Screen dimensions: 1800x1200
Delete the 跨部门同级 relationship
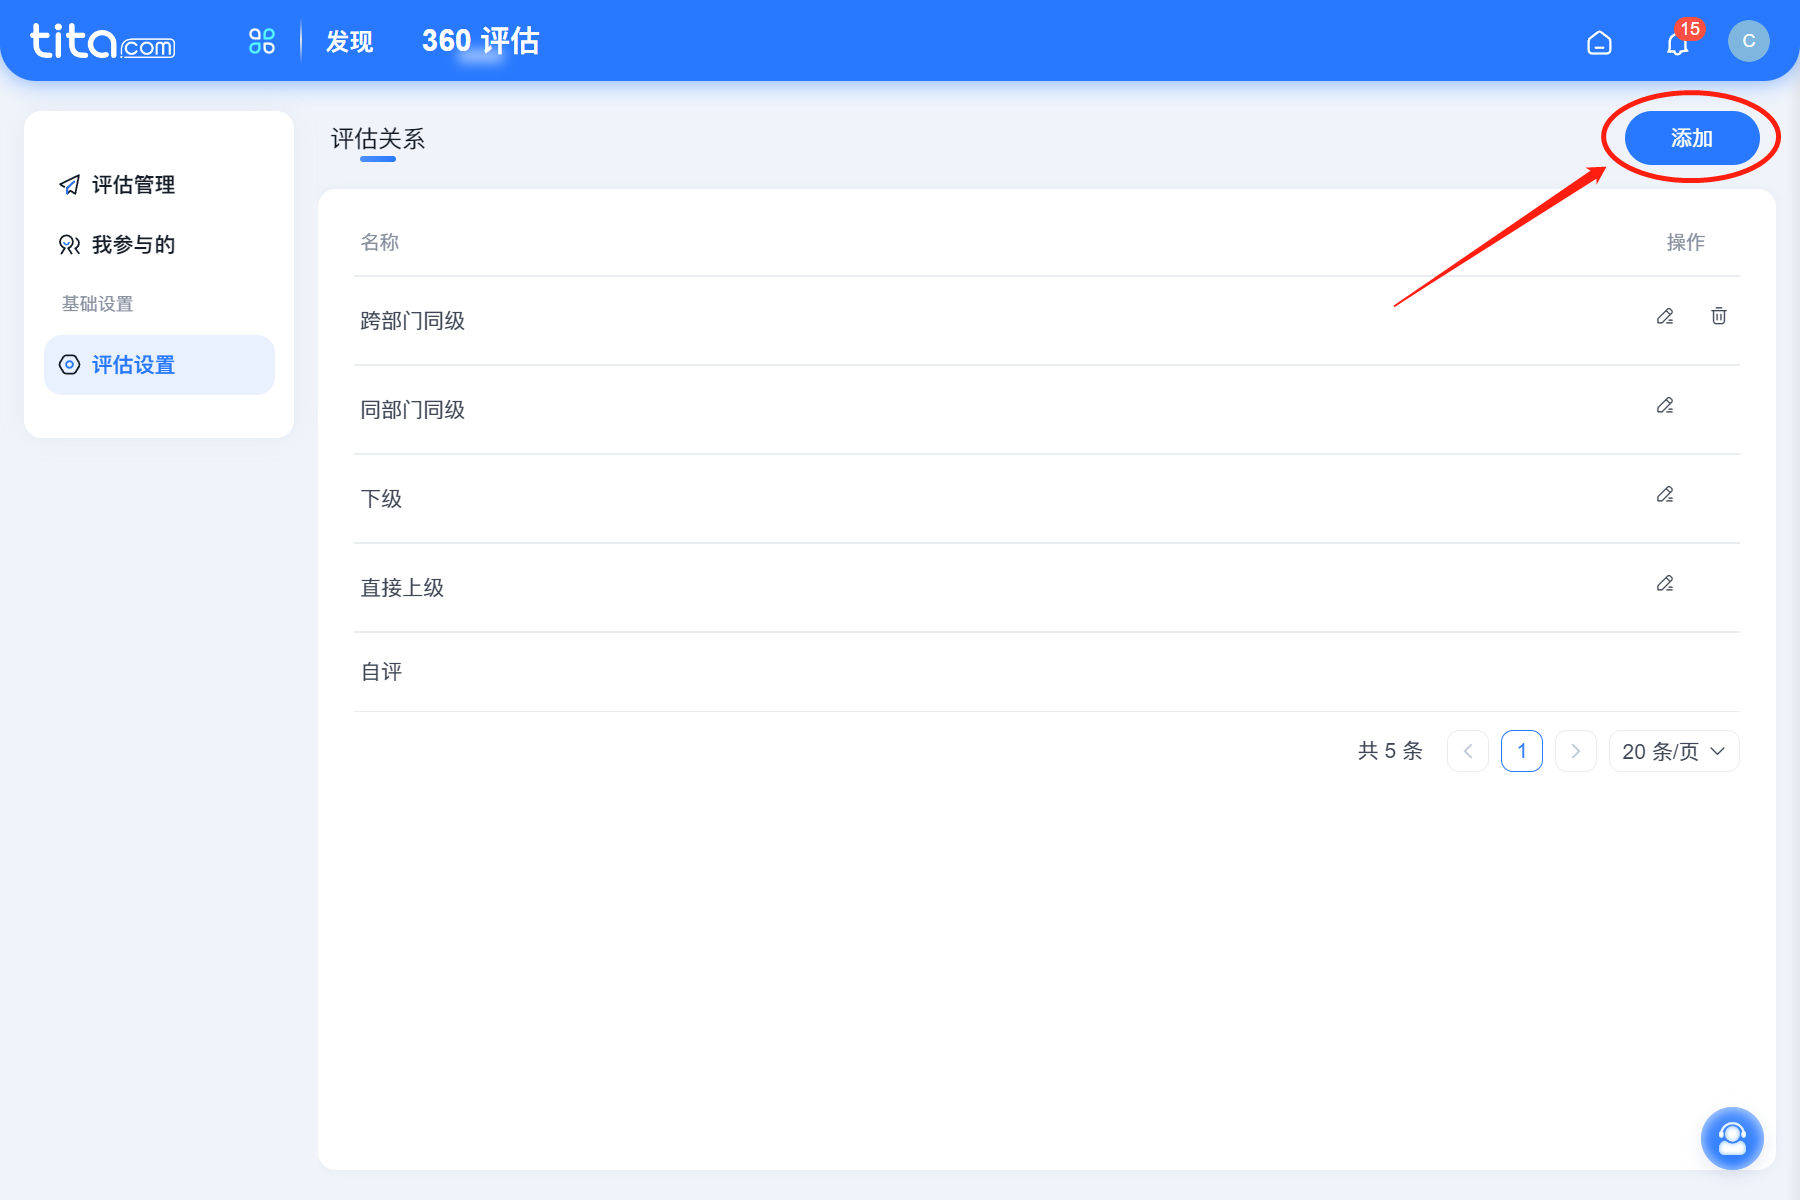[x=1719, y=316]
